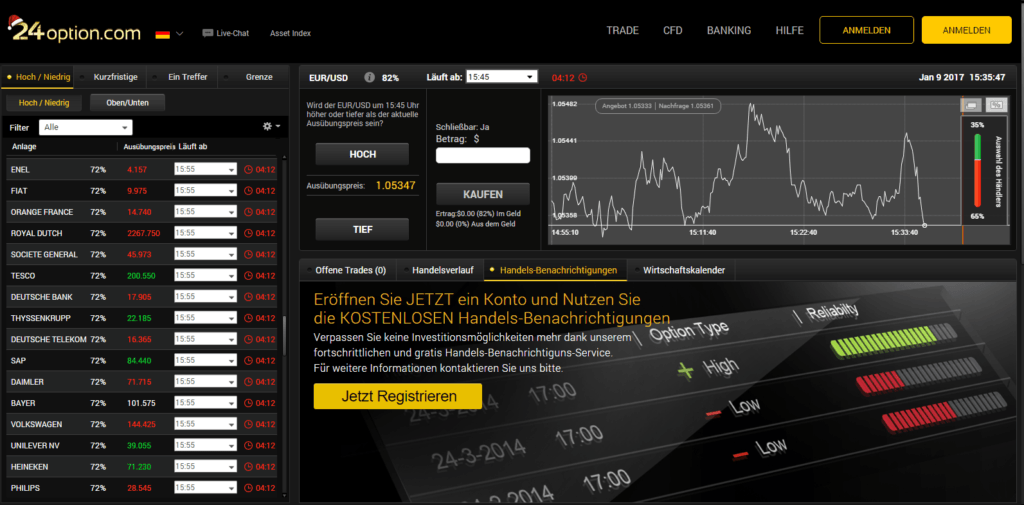
Task: Open expiry dropdown in BAYER row
Action: [x=206, y=403]
